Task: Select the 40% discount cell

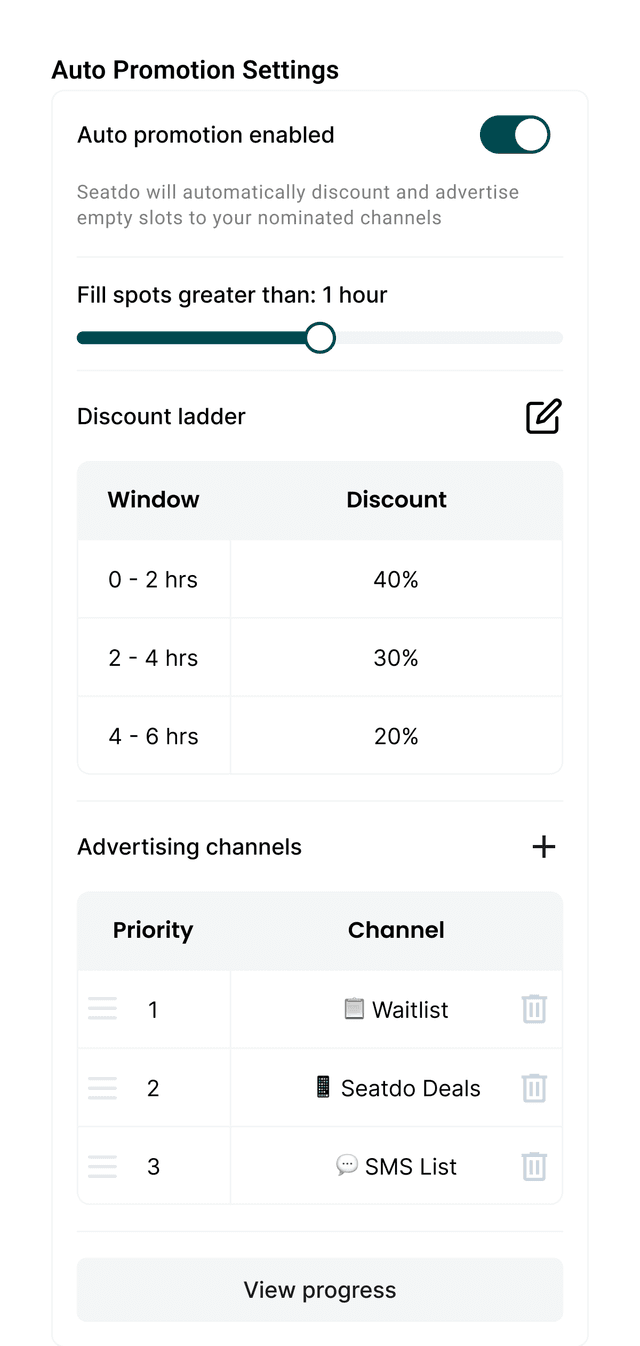Action: [x=396, y=579]
